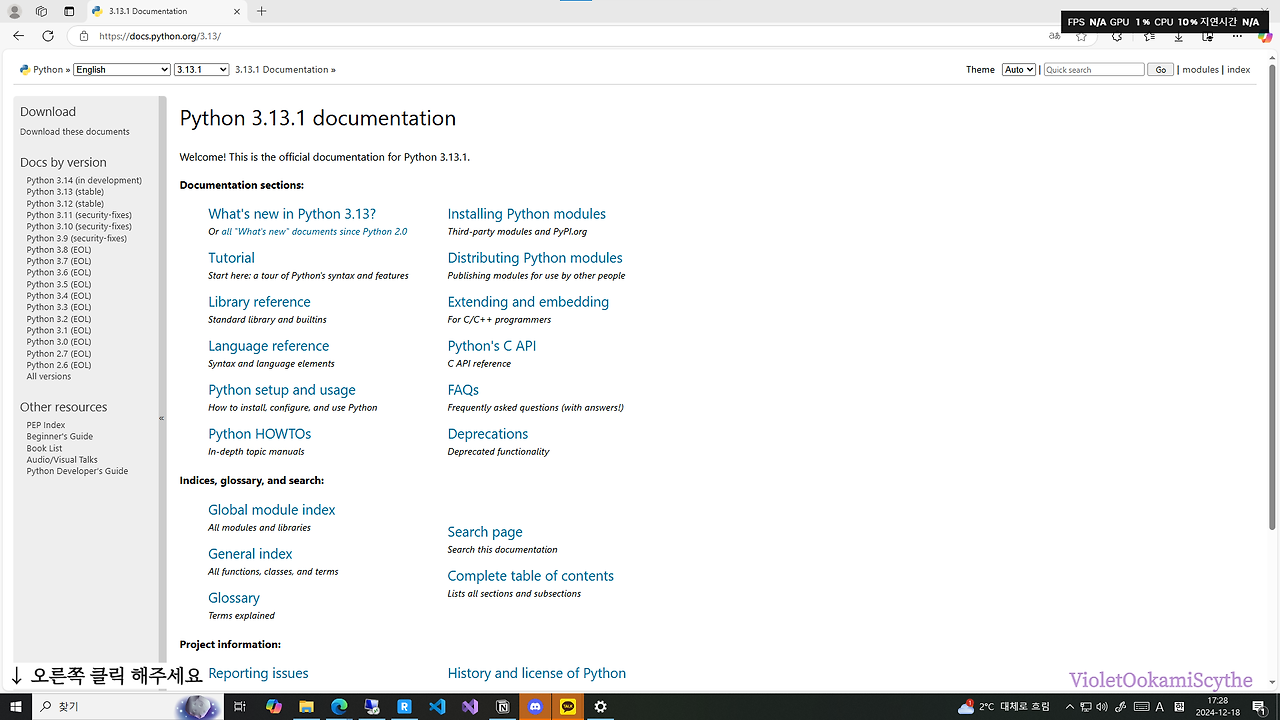The width and height of the screenshot is (1280, 720).
Task: Open PEP Index under Other resources
Action: [46, 425]
